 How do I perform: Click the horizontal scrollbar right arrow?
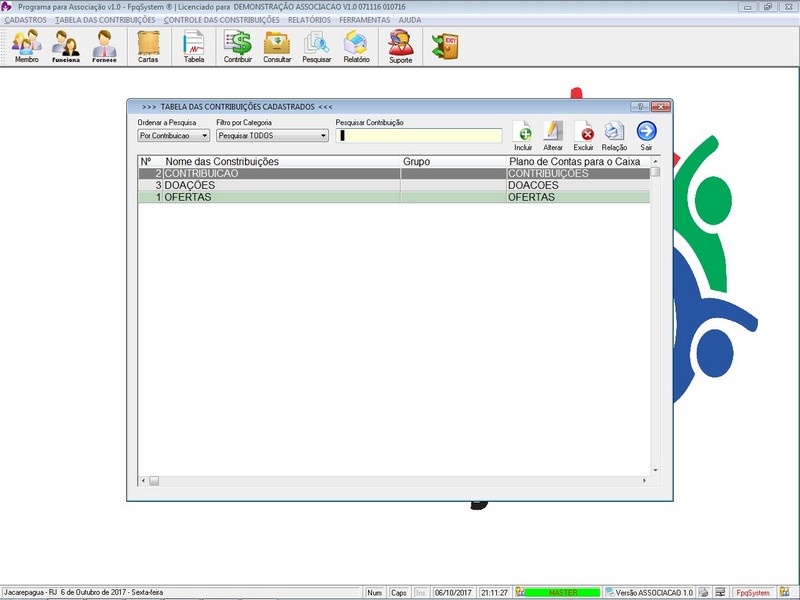(644, 481)
